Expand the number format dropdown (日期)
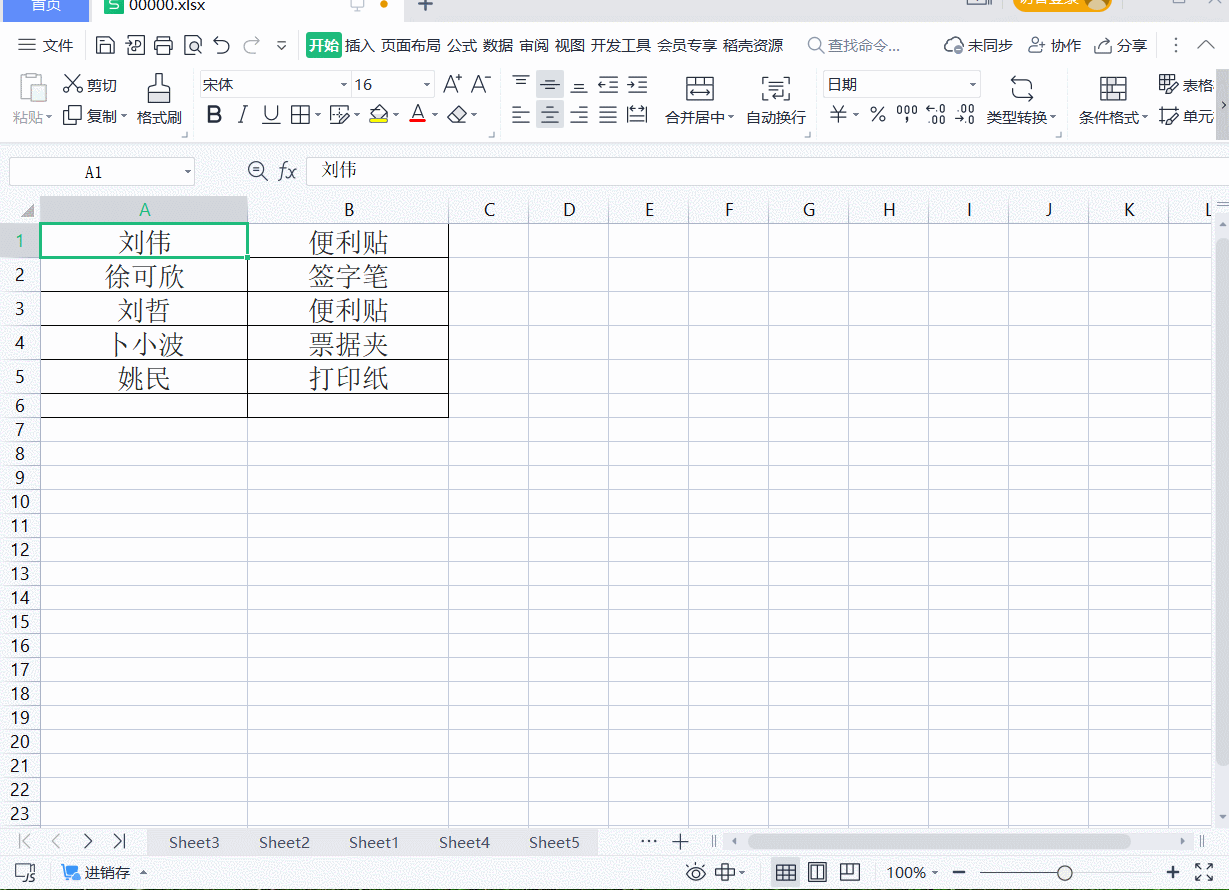This screenshot has width=1229, height=890. tap(972, 85)
